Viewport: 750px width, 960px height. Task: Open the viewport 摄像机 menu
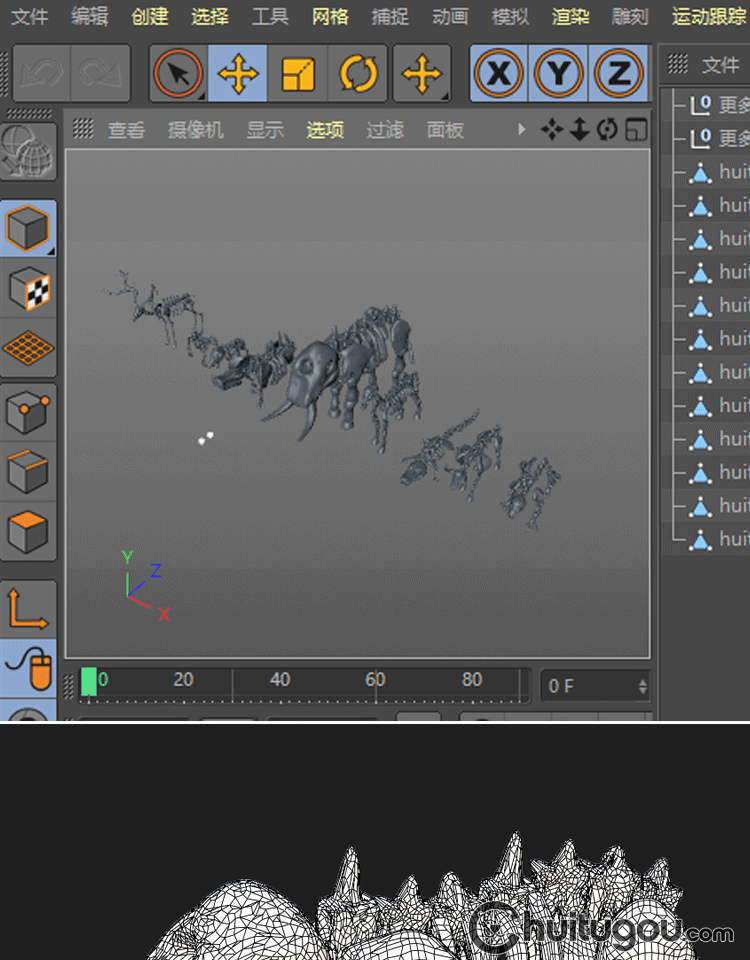[195, 130]
